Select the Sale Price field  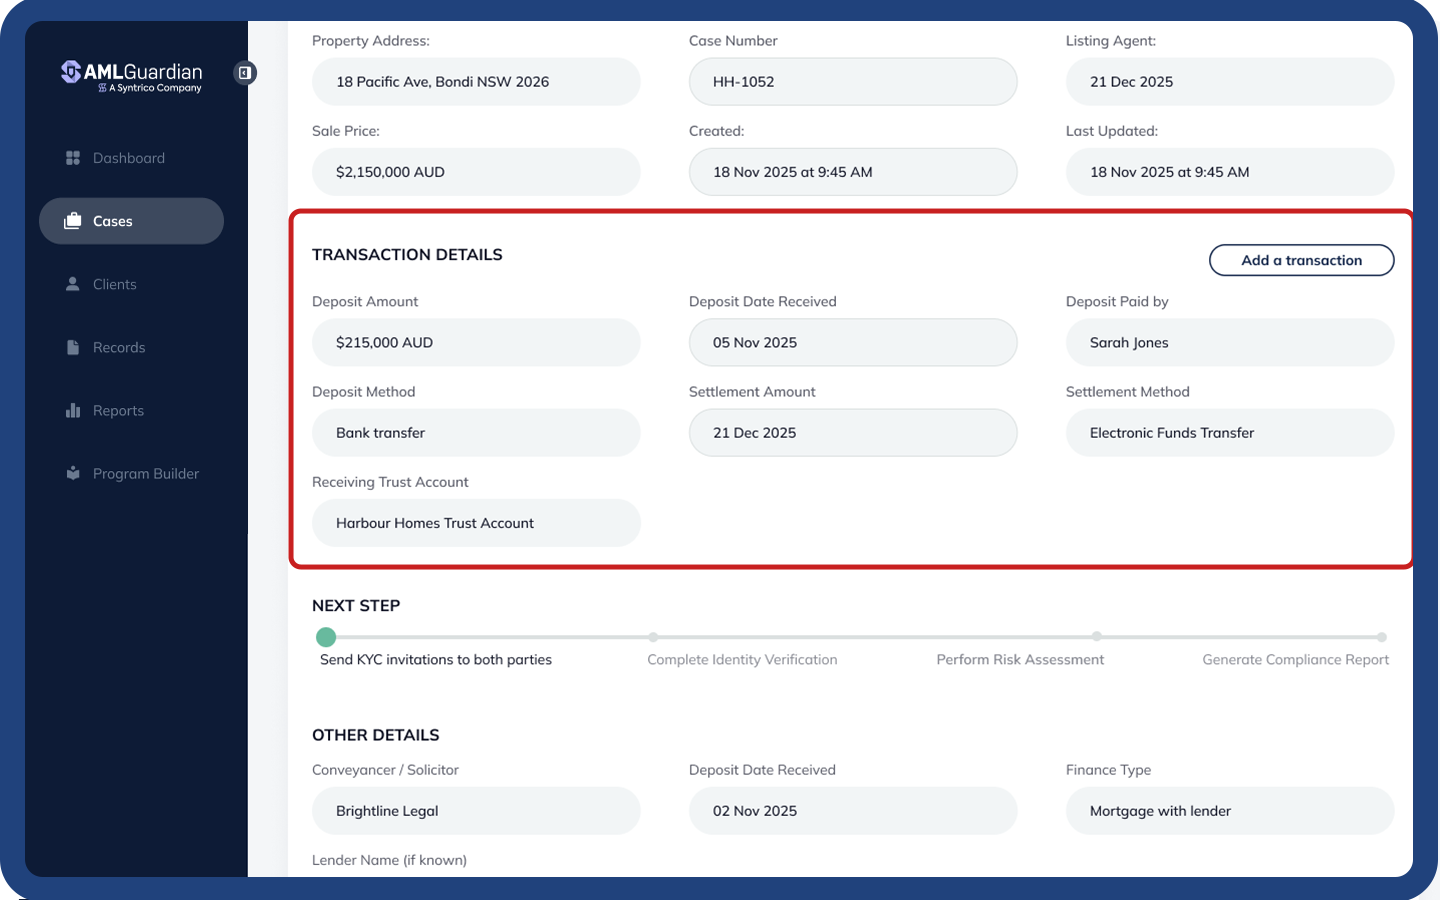coord(476,171)
